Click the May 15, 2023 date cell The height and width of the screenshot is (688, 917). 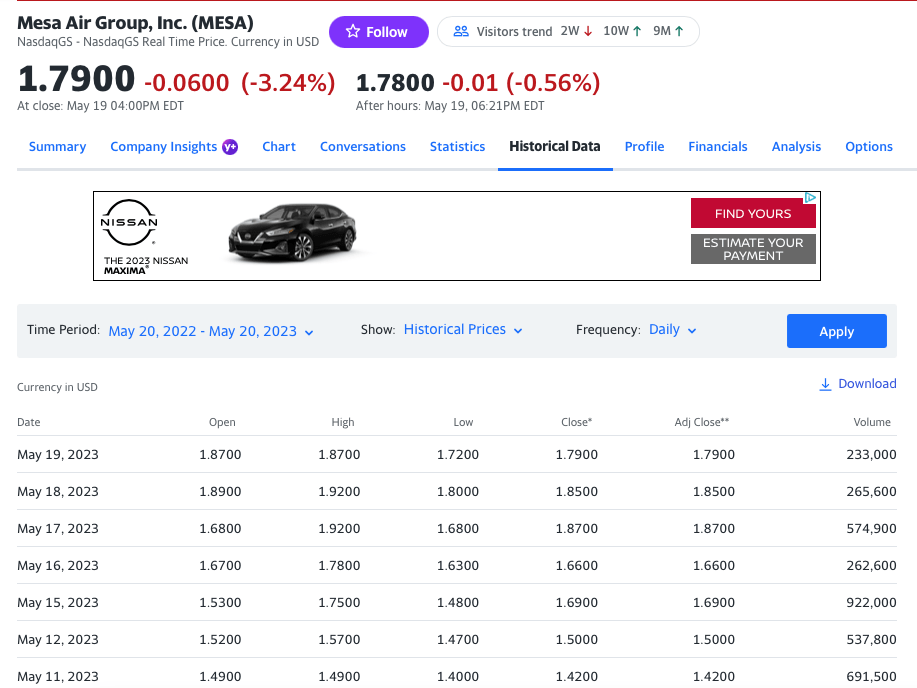(x=58, y=603)
